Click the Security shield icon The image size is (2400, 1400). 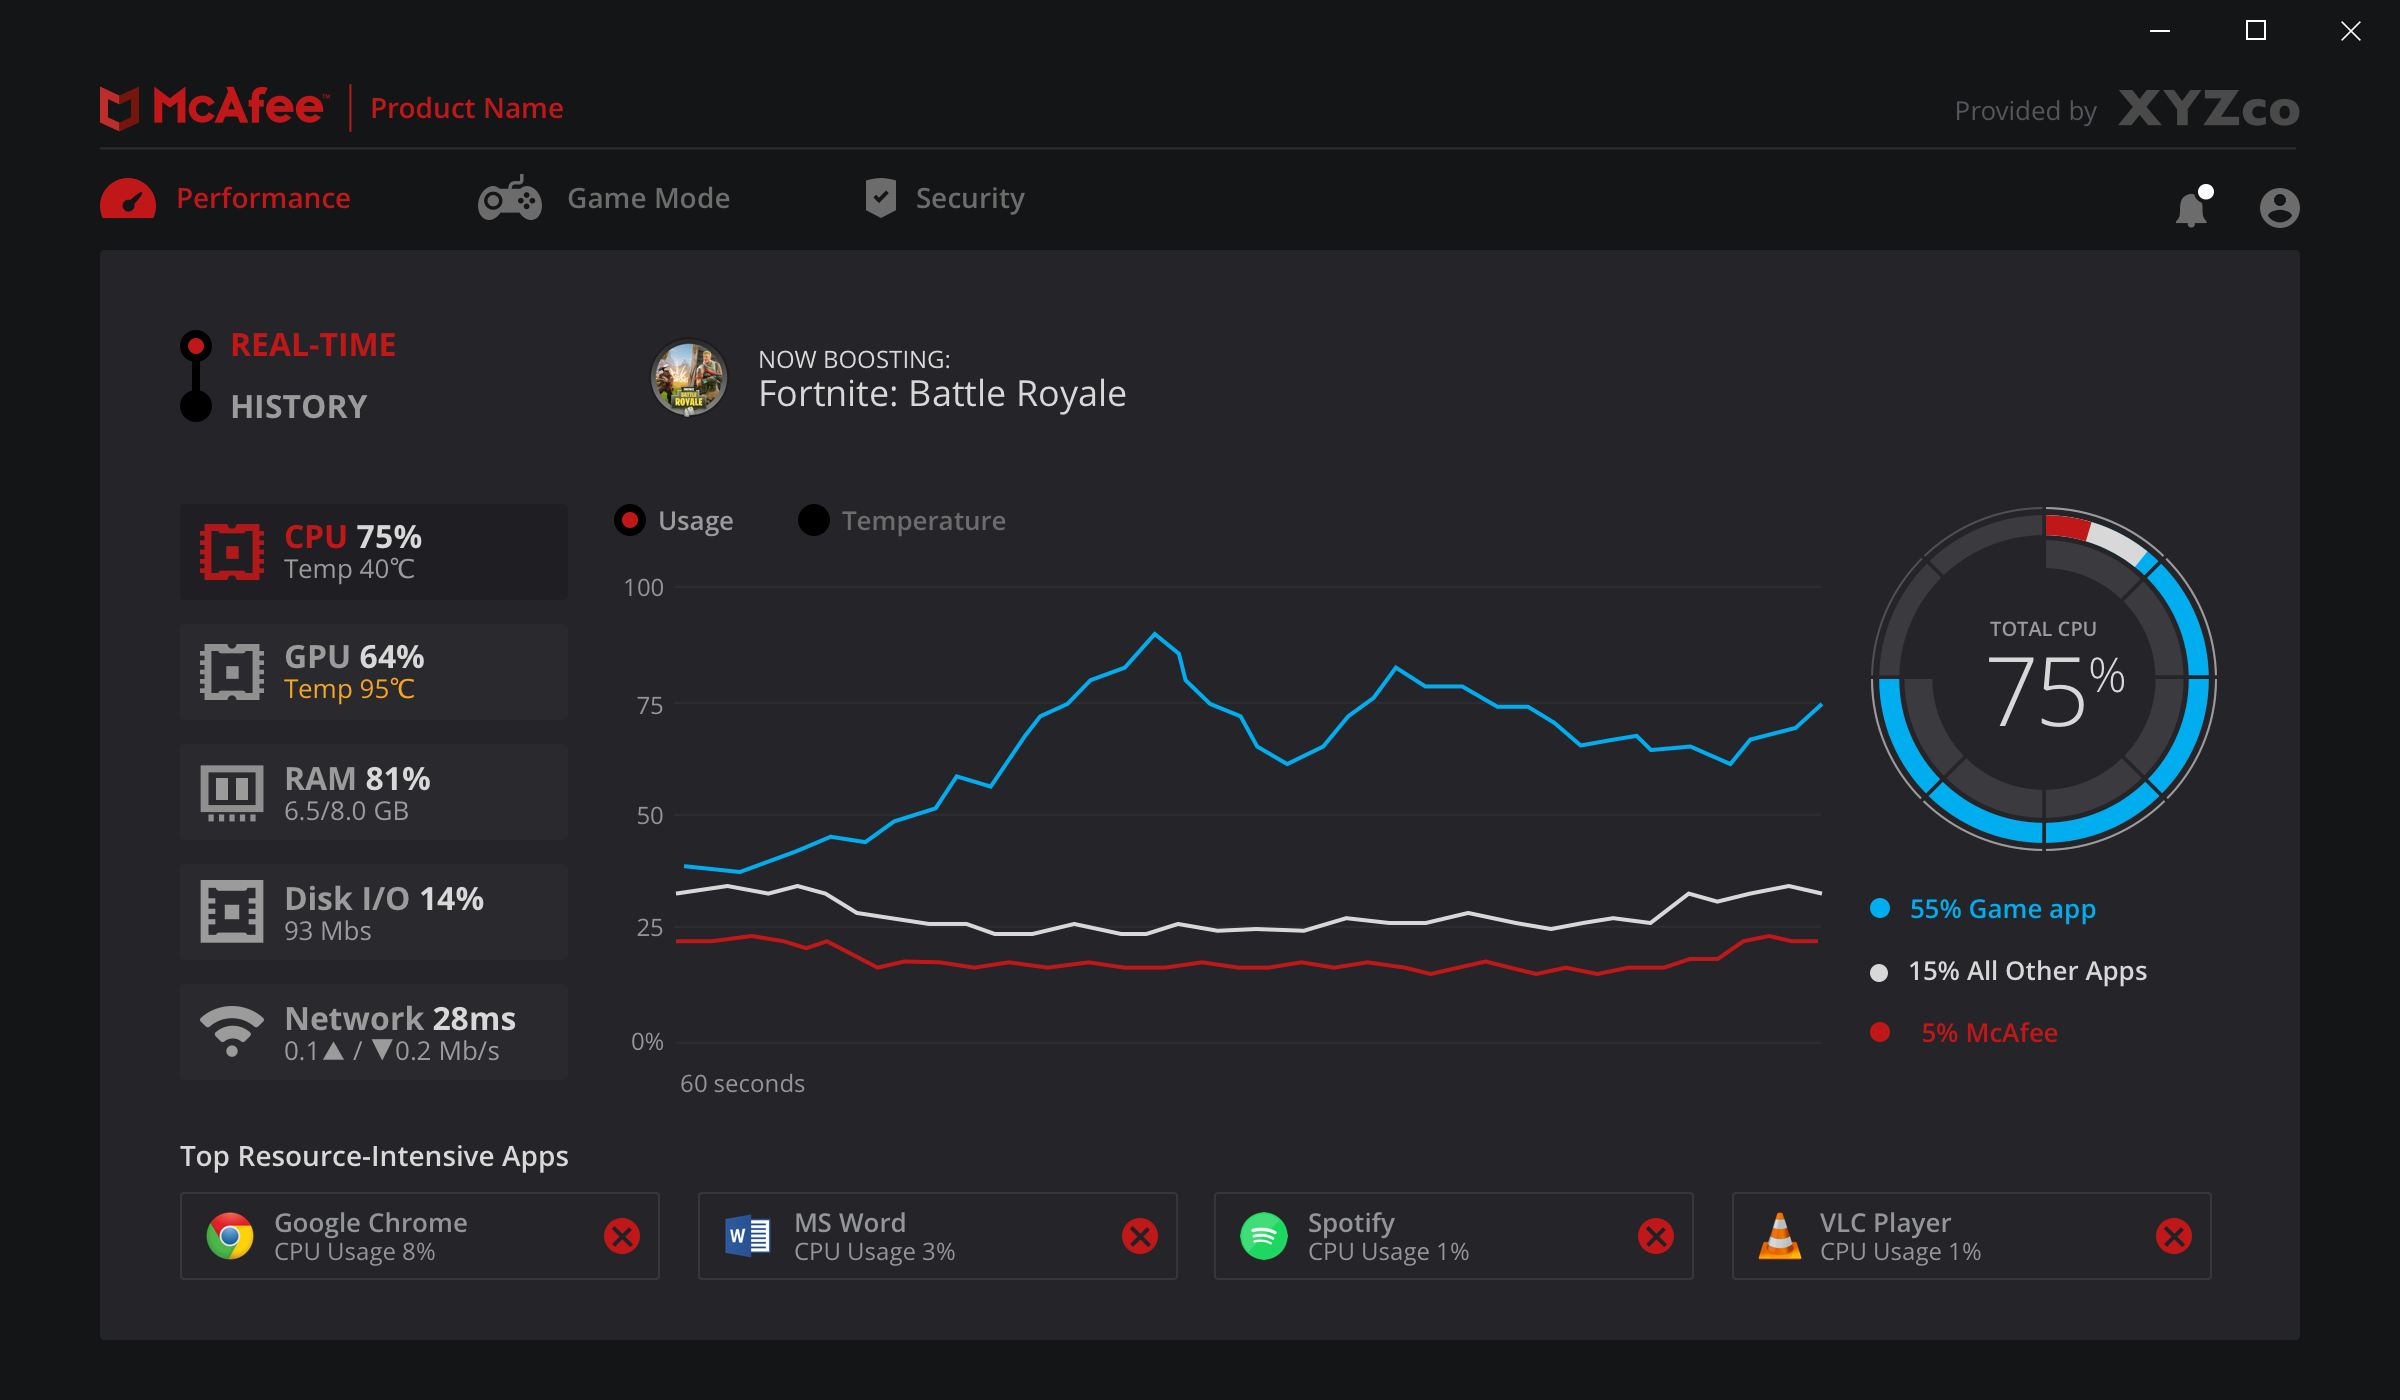(881, 198)
